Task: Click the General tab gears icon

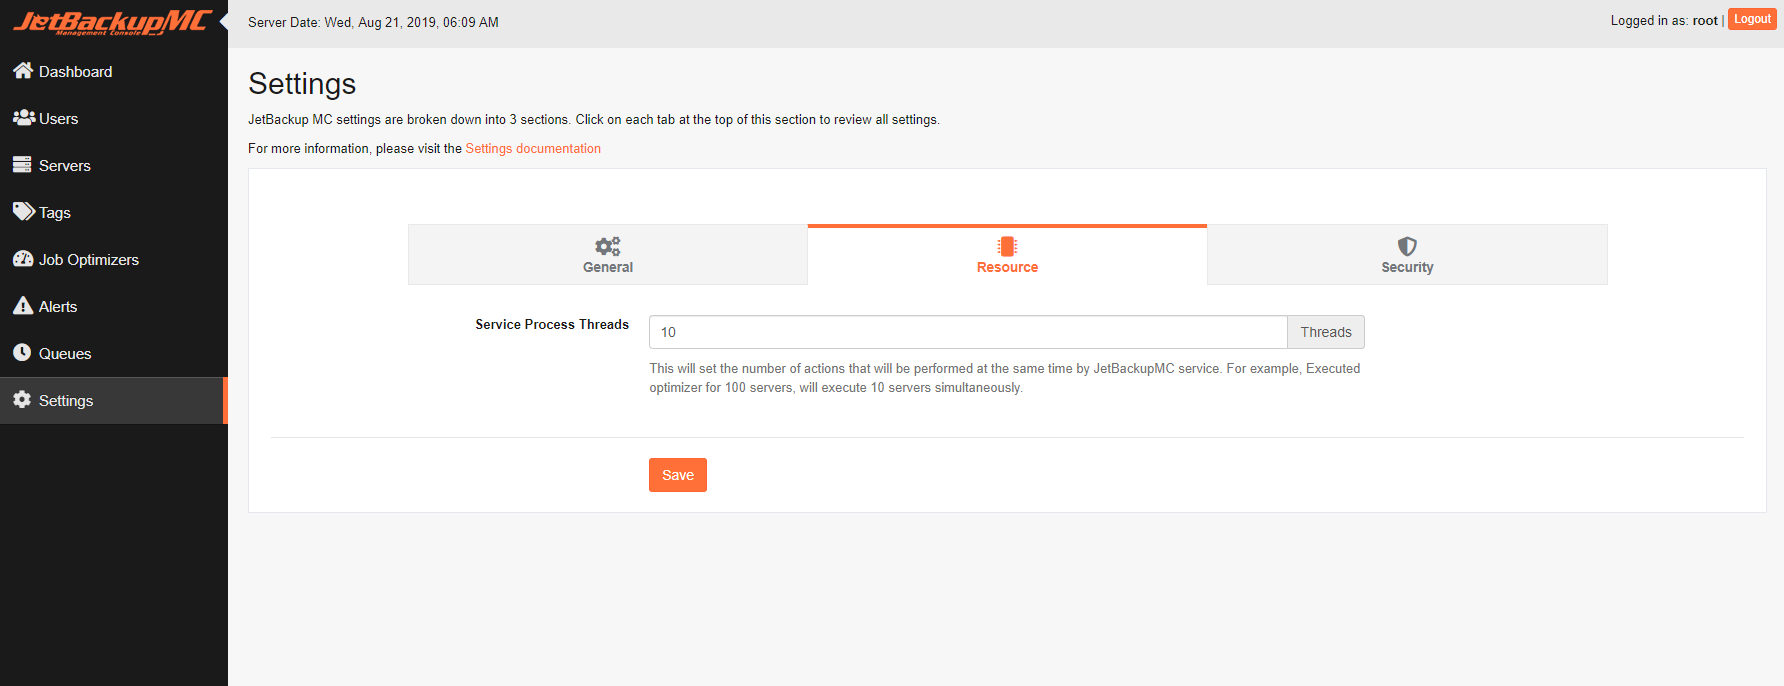Action: (608, 246)
